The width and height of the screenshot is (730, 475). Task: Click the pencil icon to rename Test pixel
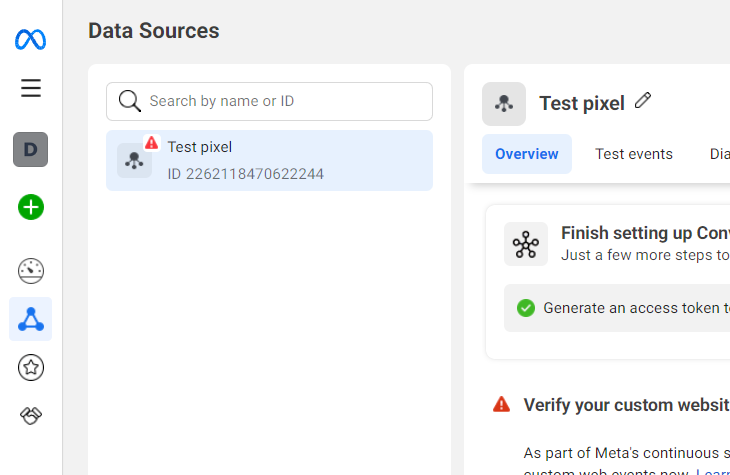[643, 101]
